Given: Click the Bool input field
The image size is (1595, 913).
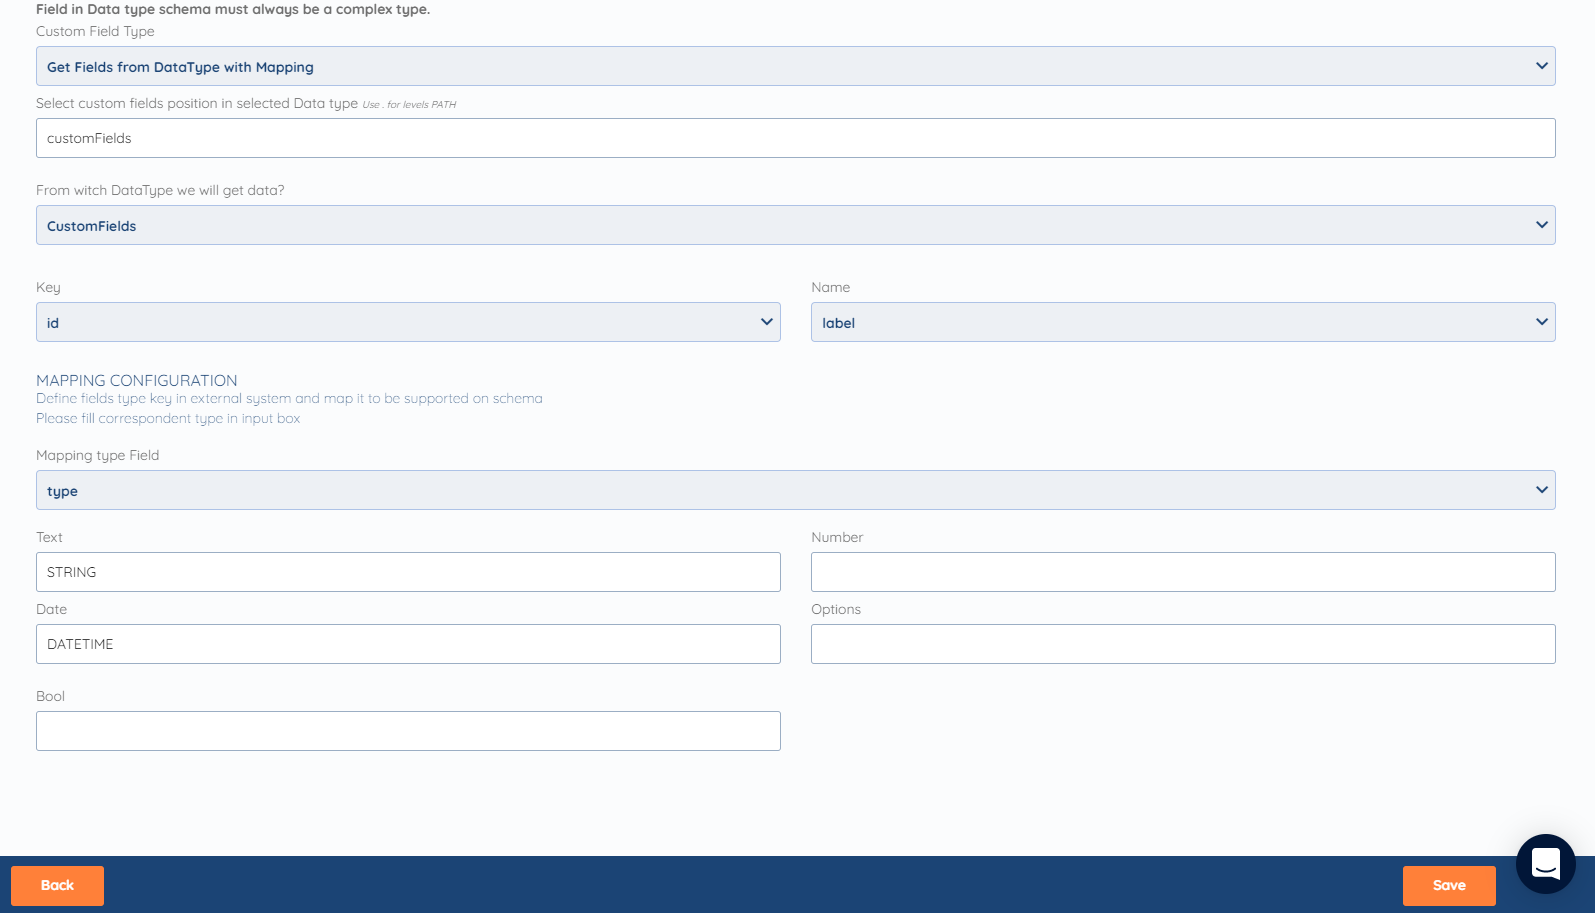Looking at the screenshot, I should pyautogui.click(x=408, y=731).
